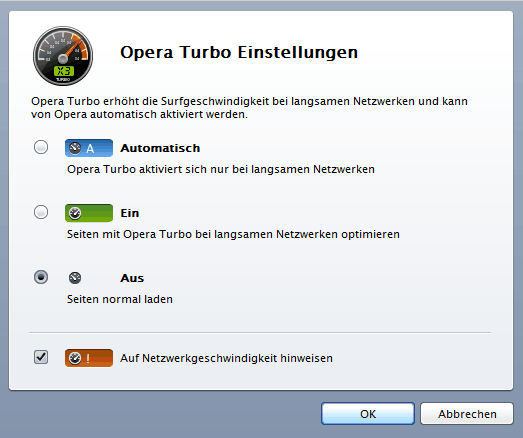Screen dimensions: 523x438
Task: Click the bold Aus label
Action: (x=132, y=278)
